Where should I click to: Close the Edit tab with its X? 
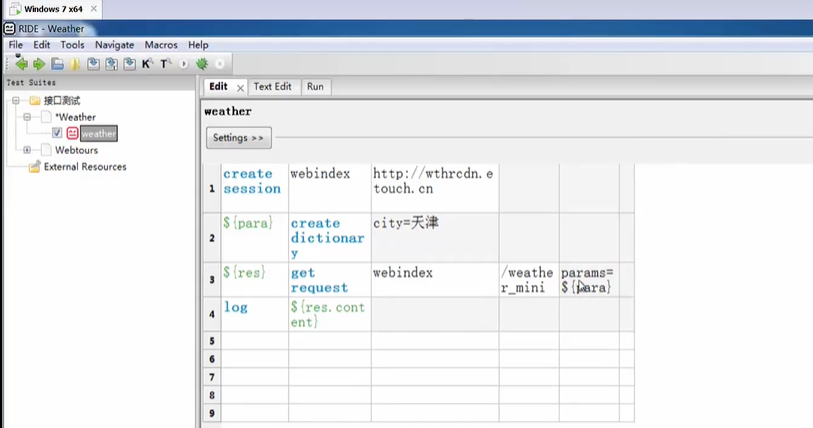point(241,88)
